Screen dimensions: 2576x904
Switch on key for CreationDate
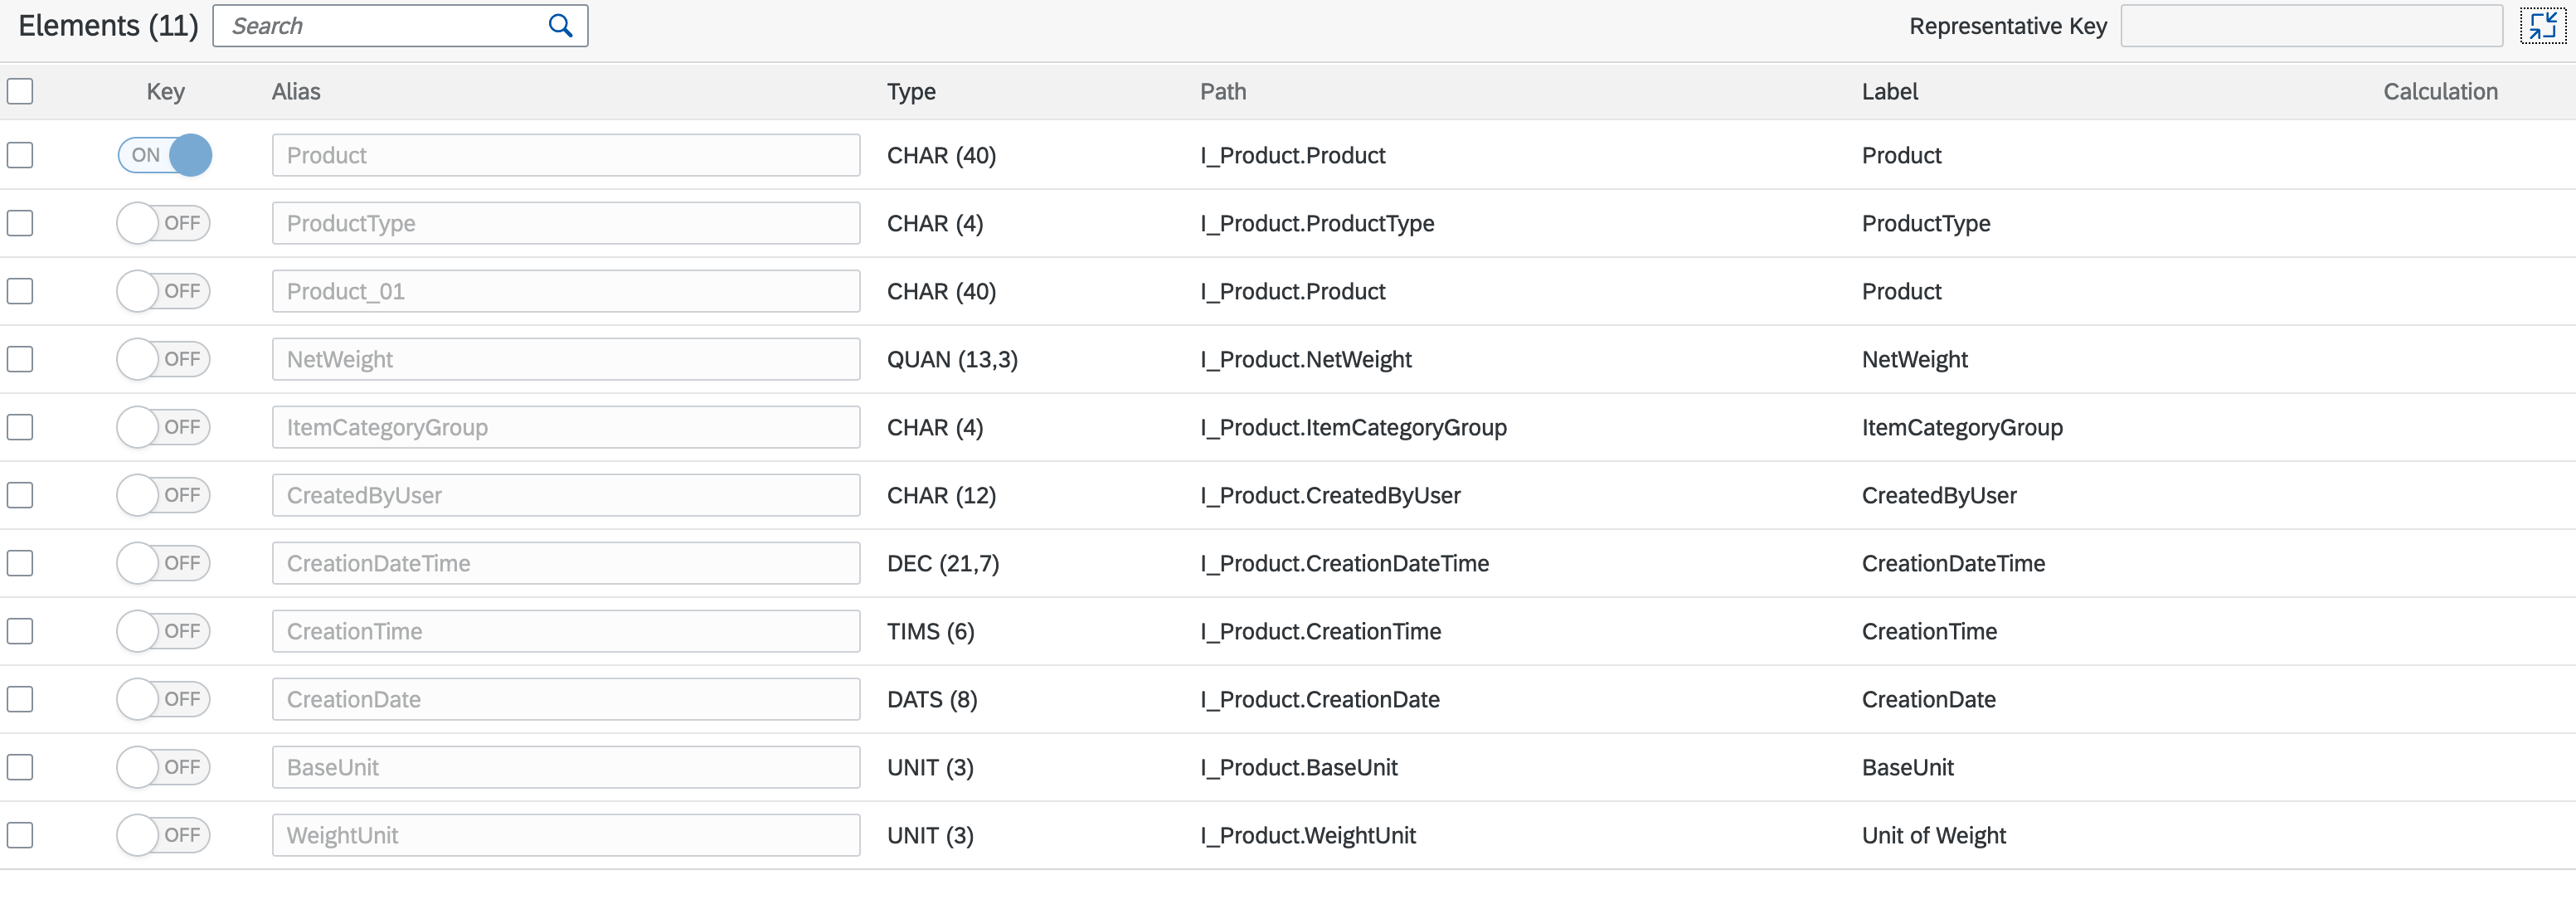coord(163,699)
